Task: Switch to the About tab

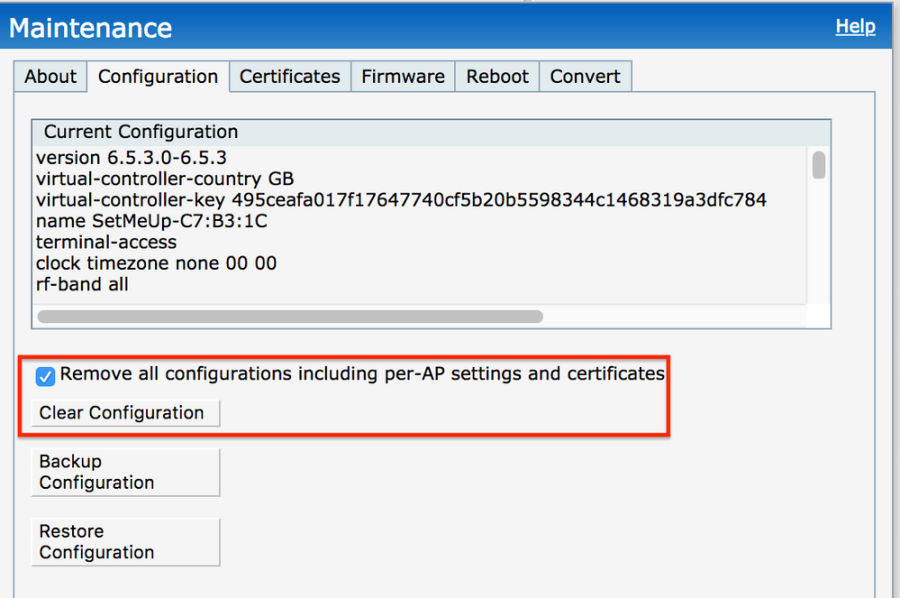Action: [x=50, y=77]
